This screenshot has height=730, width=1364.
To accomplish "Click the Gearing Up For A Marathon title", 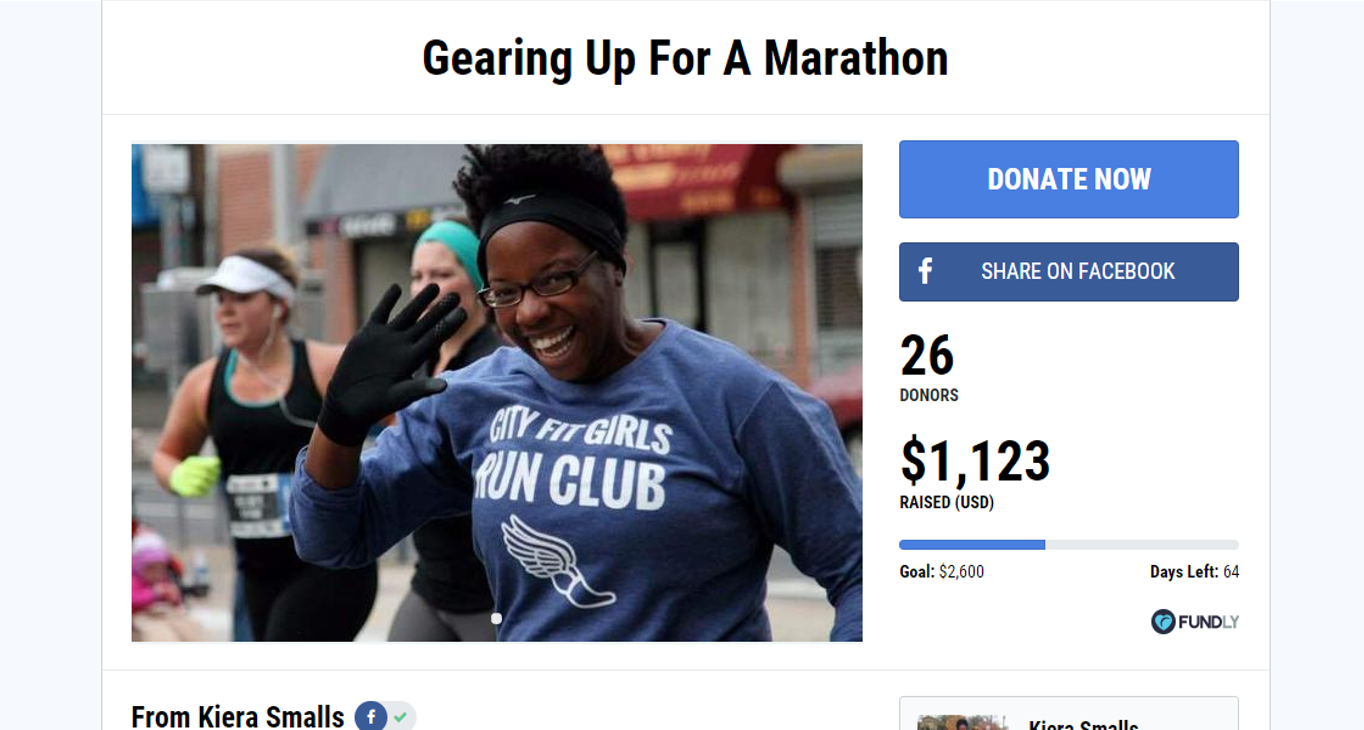I will 685,58.
